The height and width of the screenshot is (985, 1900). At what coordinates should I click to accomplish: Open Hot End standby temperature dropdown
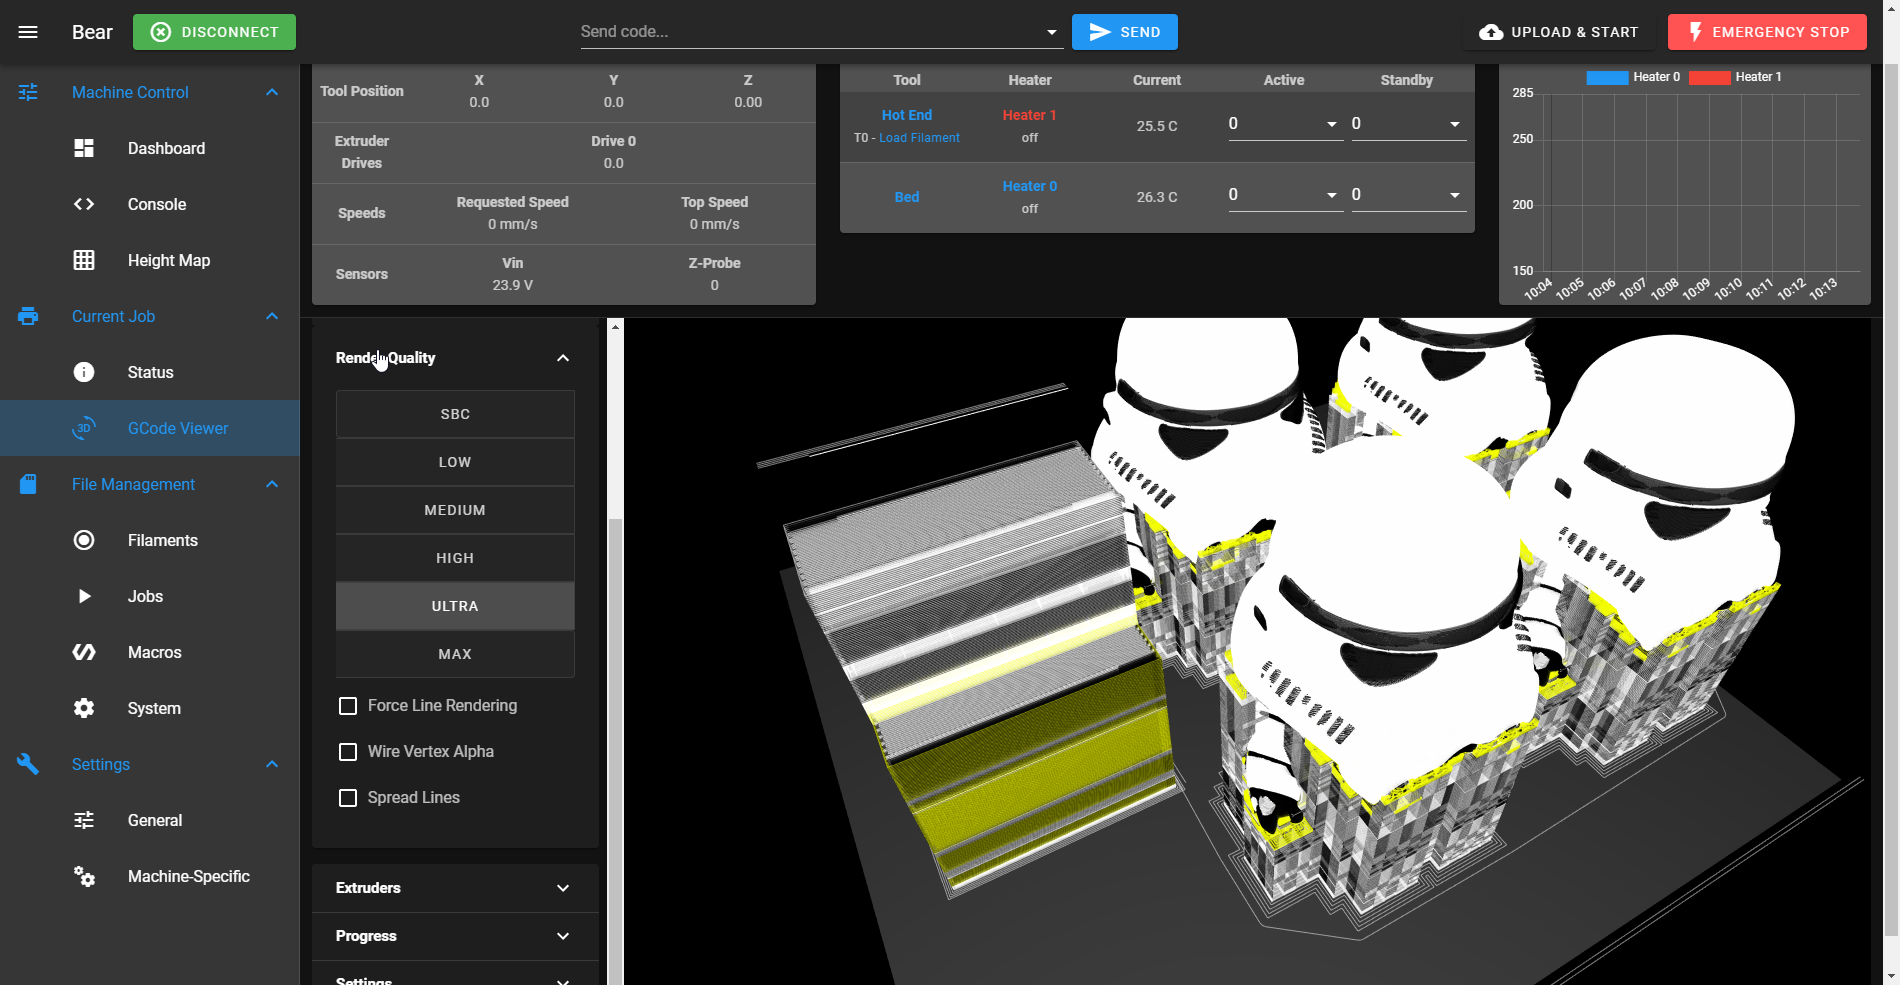[1455, 124]
